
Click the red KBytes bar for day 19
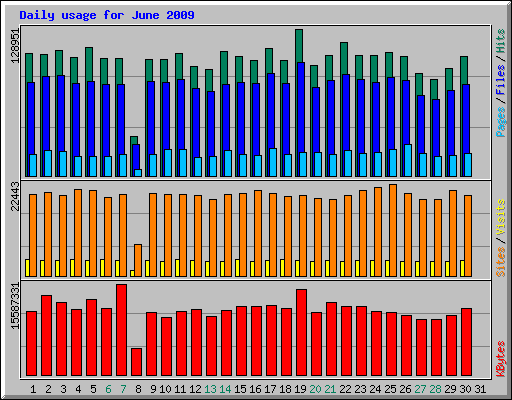pyautogui.click(x=301, y=333)
